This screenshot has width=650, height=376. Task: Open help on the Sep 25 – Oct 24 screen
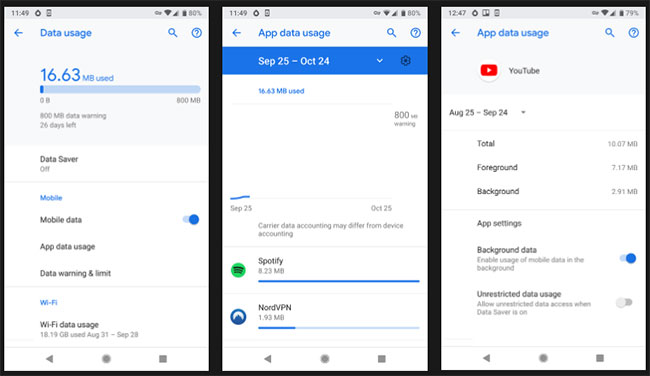tap(415, 33)
